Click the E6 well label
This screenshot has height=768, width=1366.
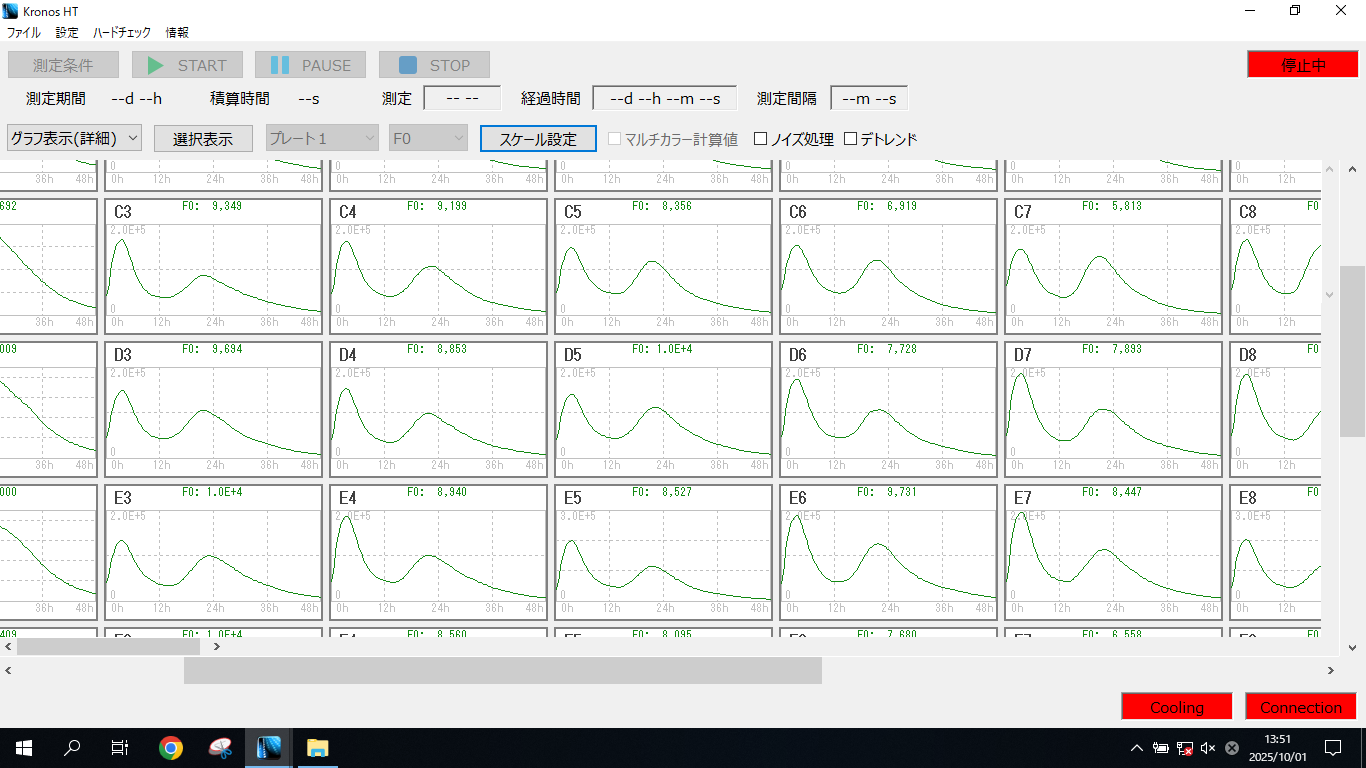[x=798, y=498]
